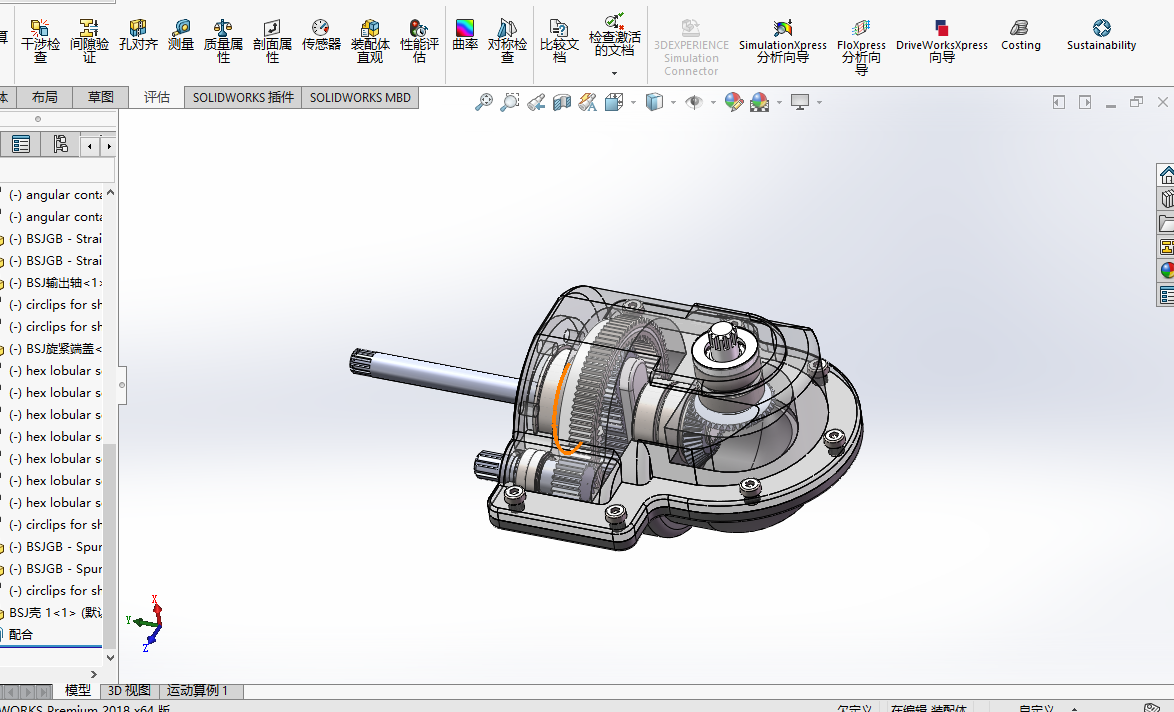Switch to the SOLIDWORKS MBD tab
The image size is (1174, 712).
click(360, 97)
